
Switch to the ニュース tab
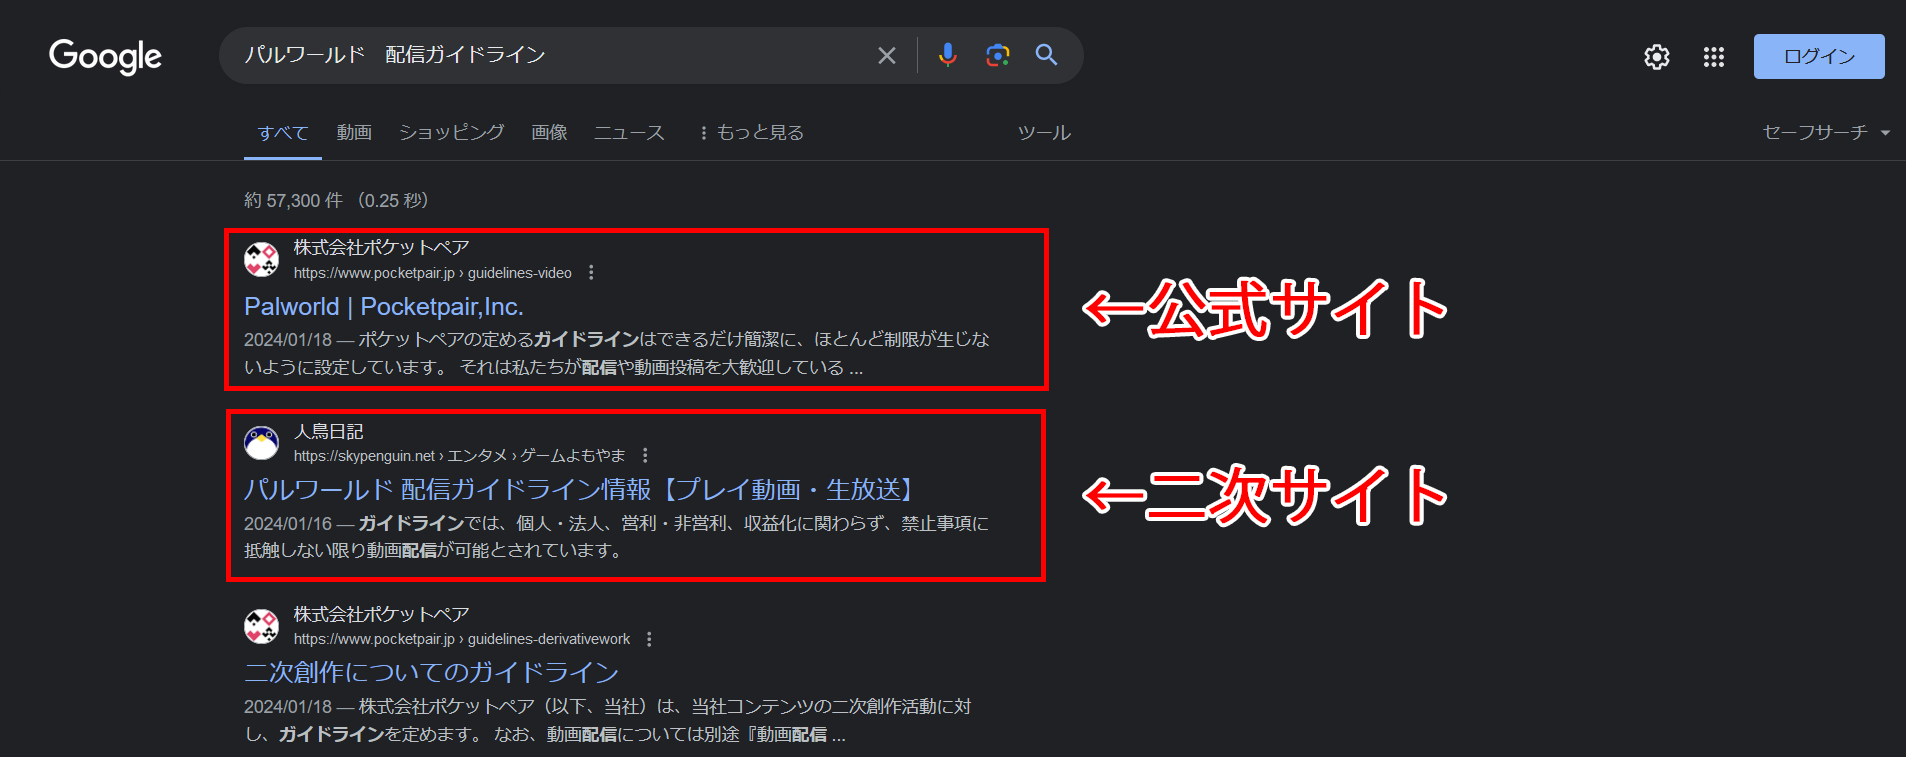[x=629, y=133]
